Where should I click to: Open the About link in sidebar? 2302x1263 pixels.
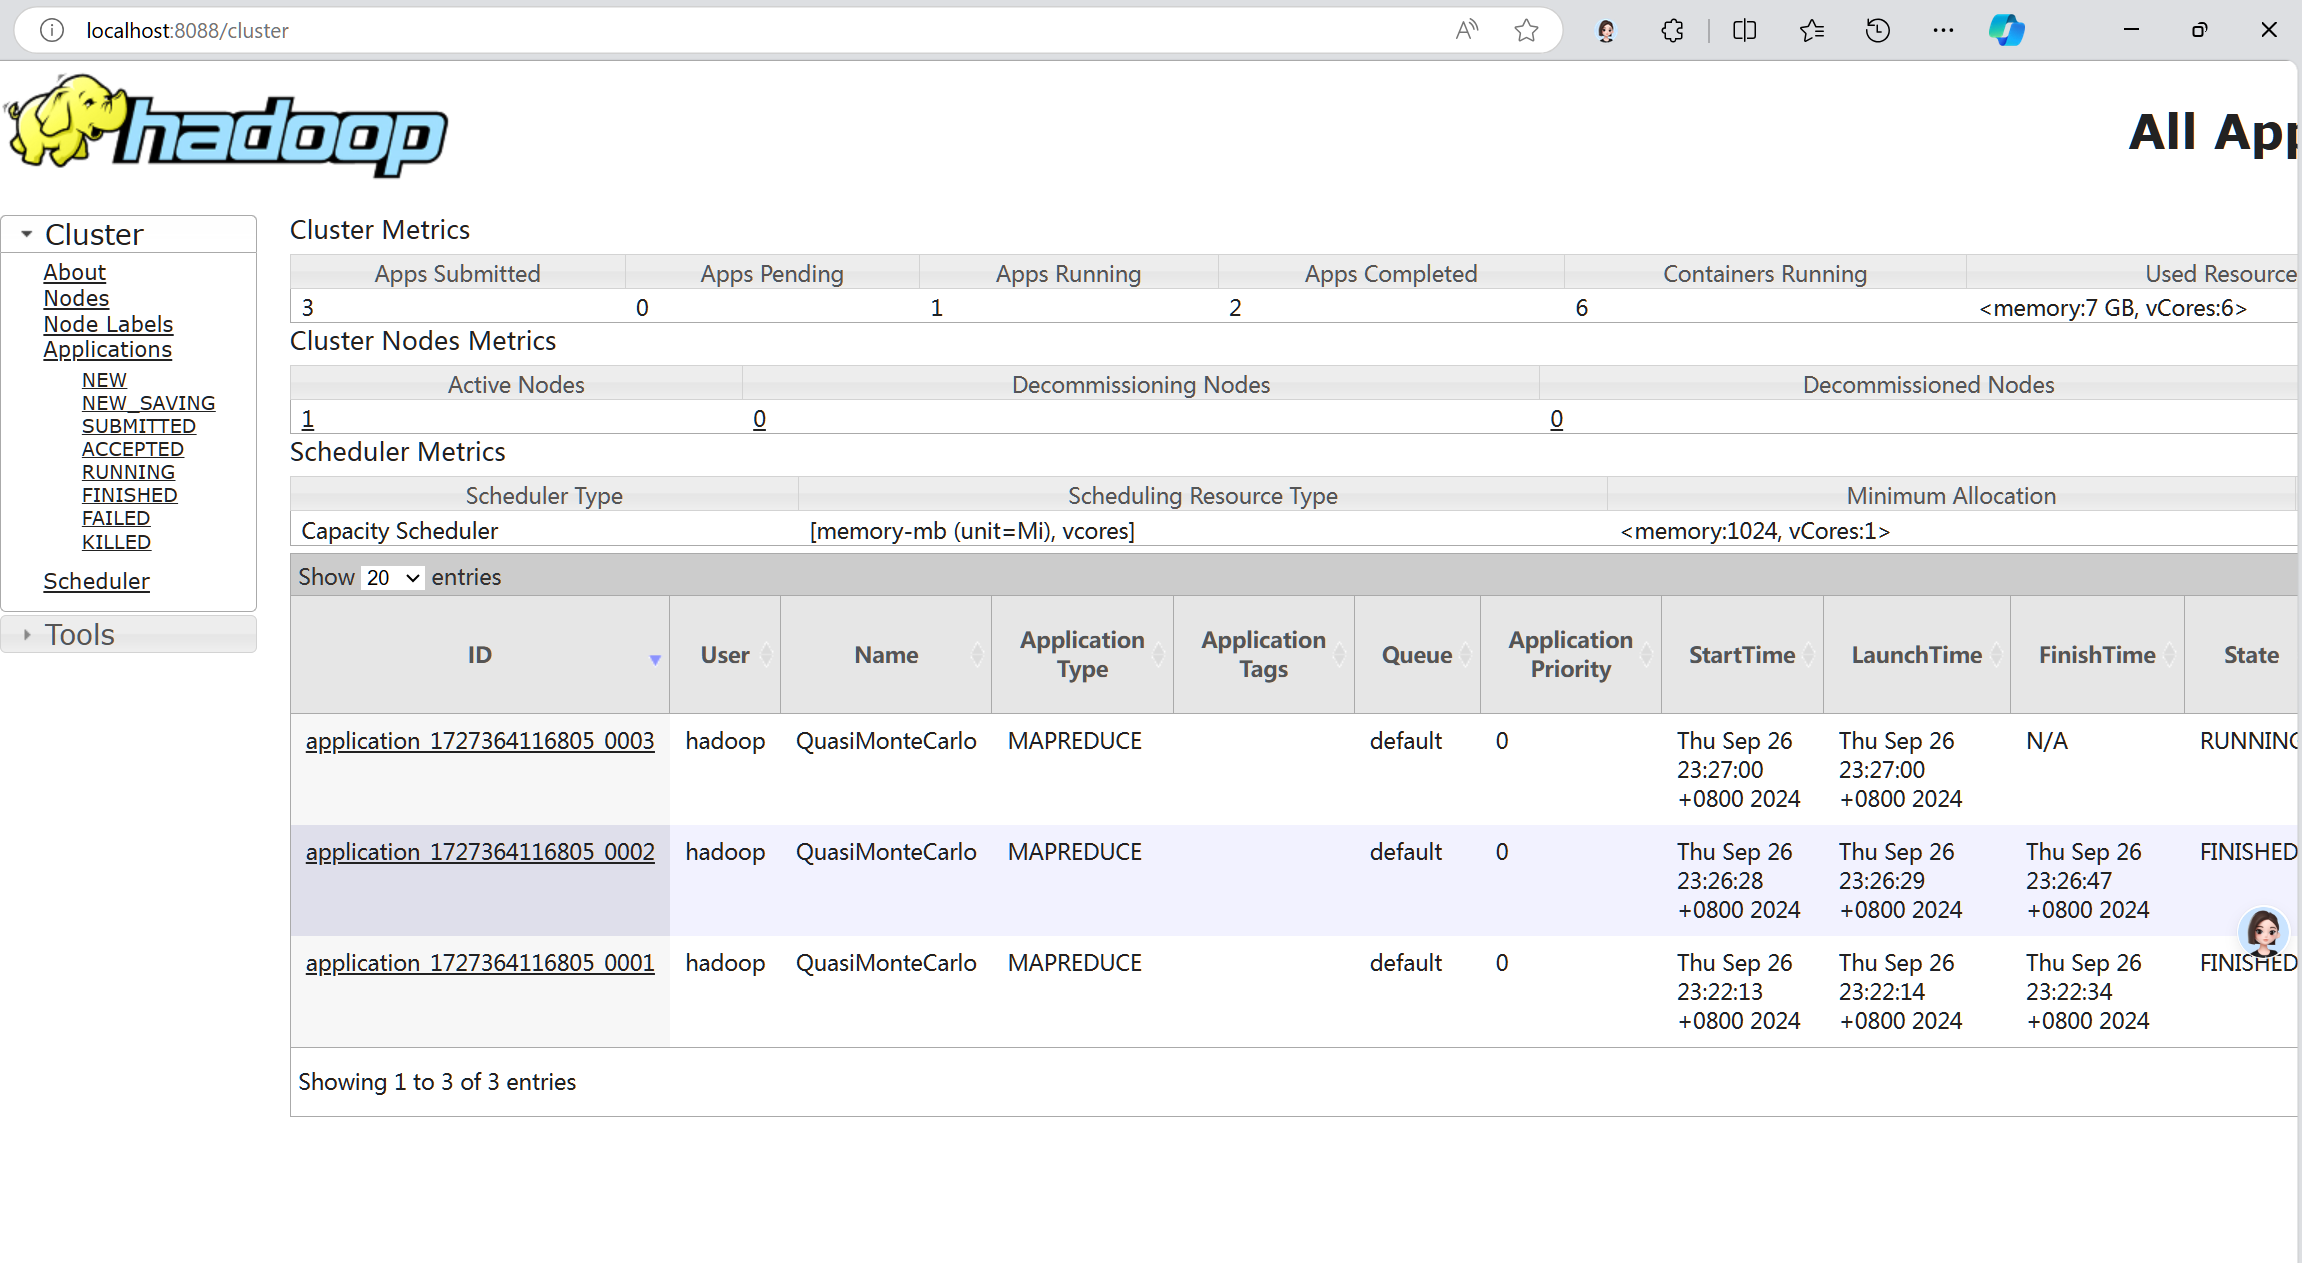pyautogui.click(x=74, y=272)
